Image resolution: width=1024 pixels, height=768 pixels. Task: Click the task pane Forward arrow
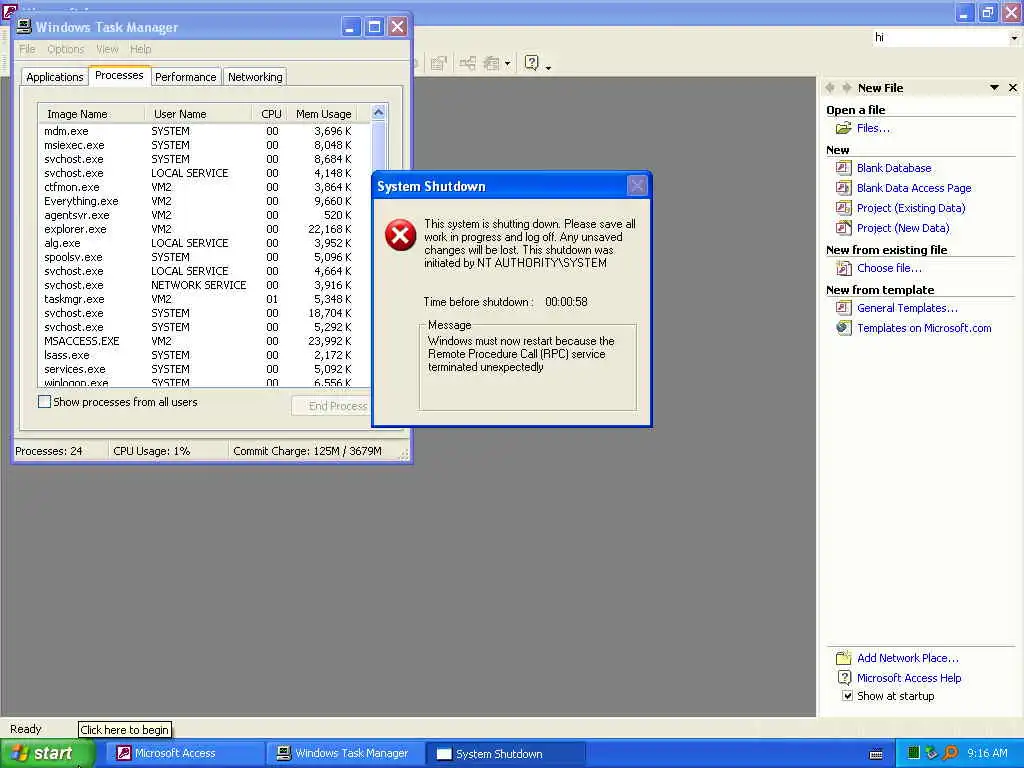(x=846, y=88)
